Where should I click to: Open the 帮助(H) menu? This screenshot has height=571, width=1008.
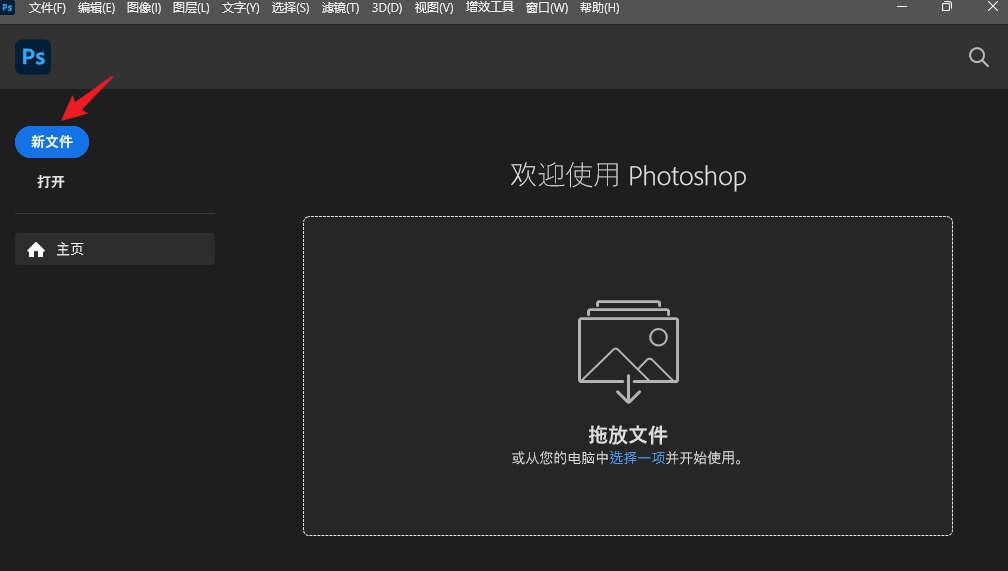click(x=600, y=8)
